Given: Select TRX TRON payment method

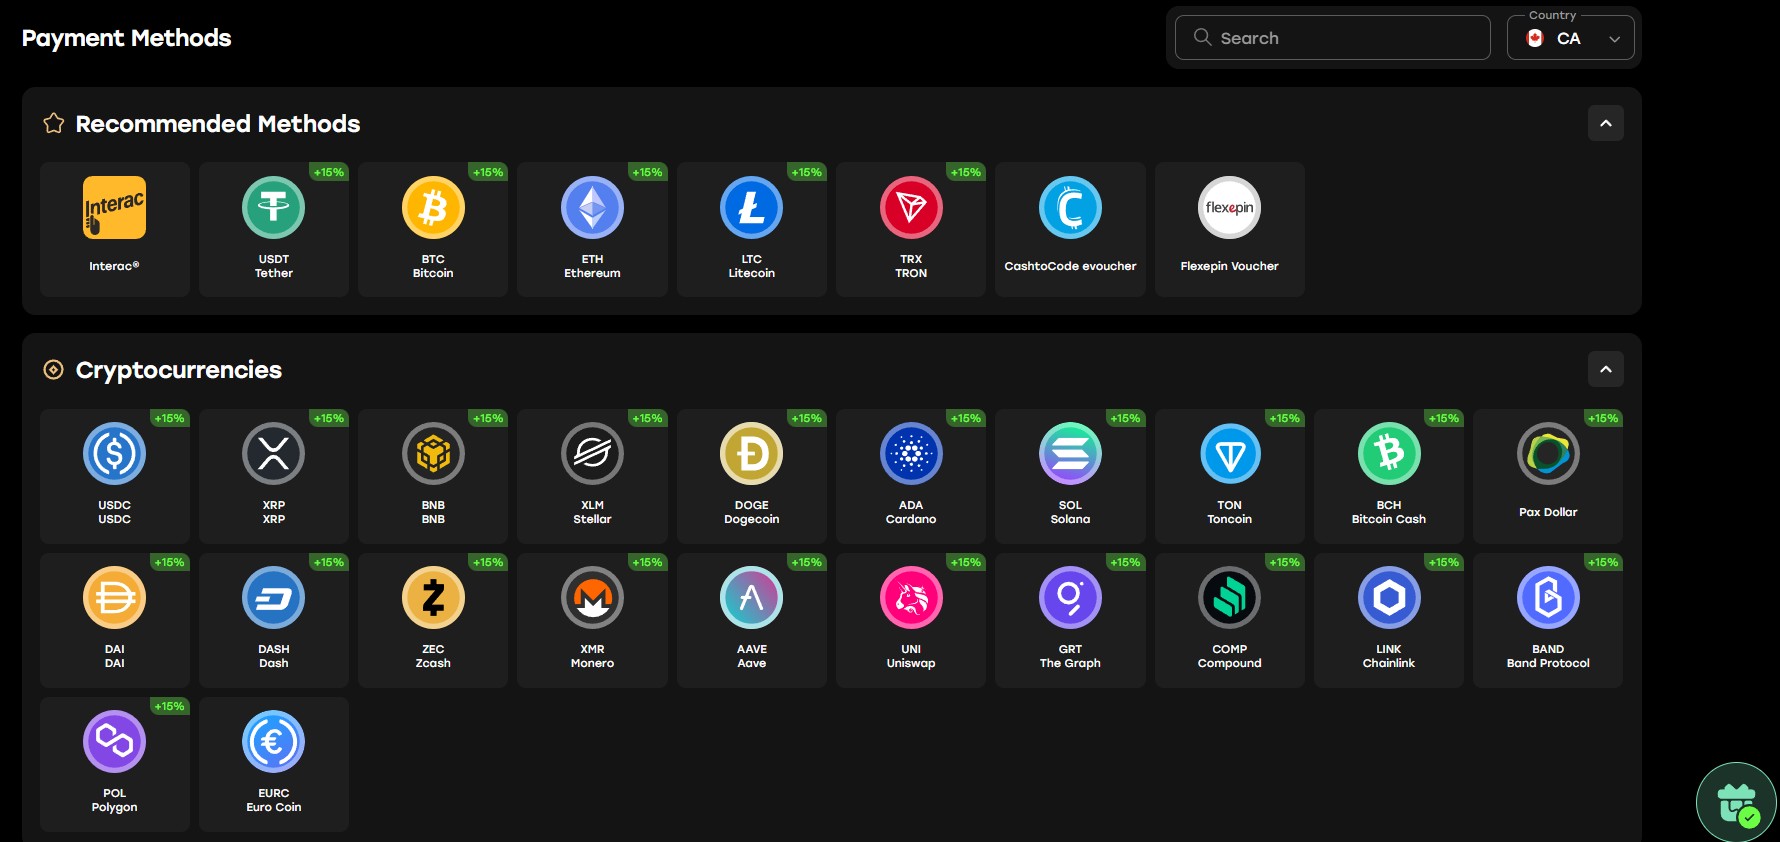Looking at the screenshot, I should tap(910, 229).
